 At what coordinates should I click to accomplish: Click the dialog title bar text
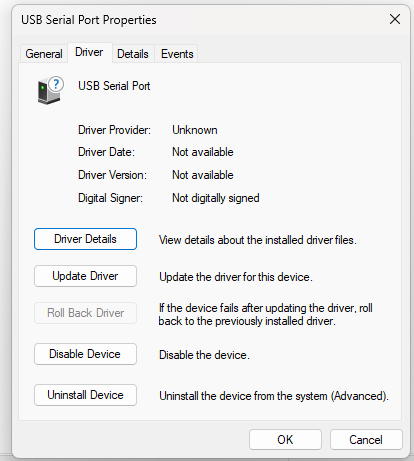coord(89,20)
